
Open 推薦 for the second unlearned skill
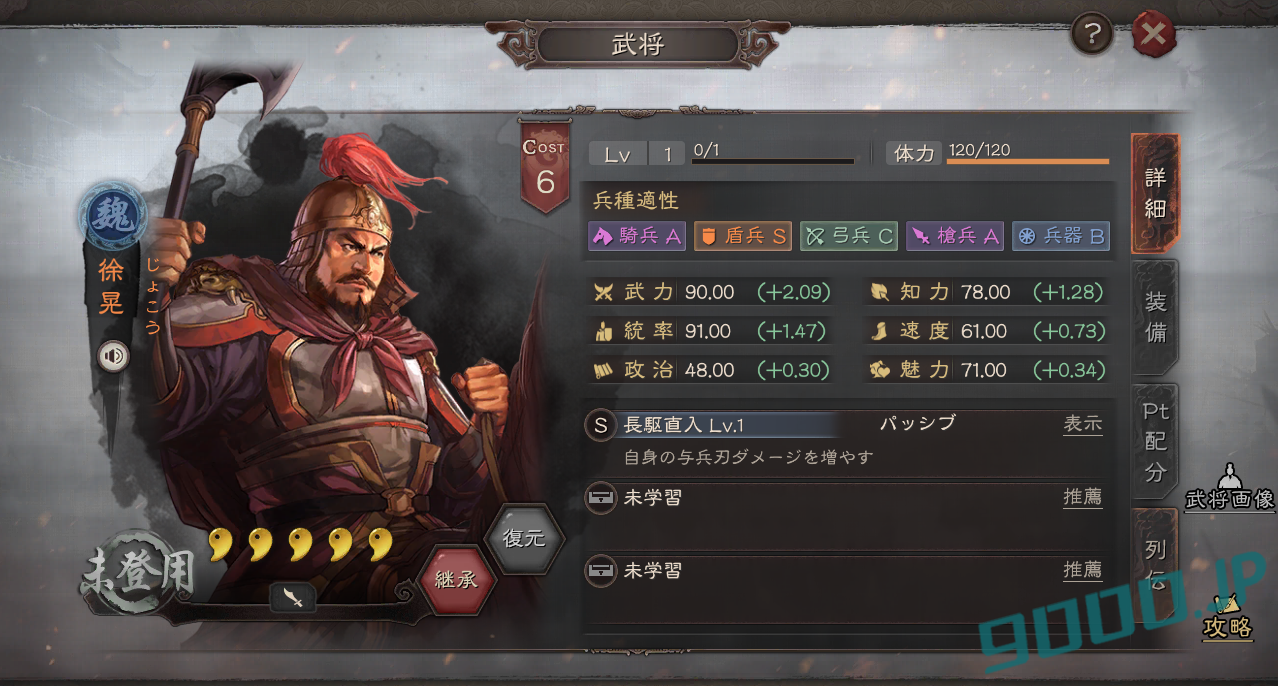[x=1082, y=569]
